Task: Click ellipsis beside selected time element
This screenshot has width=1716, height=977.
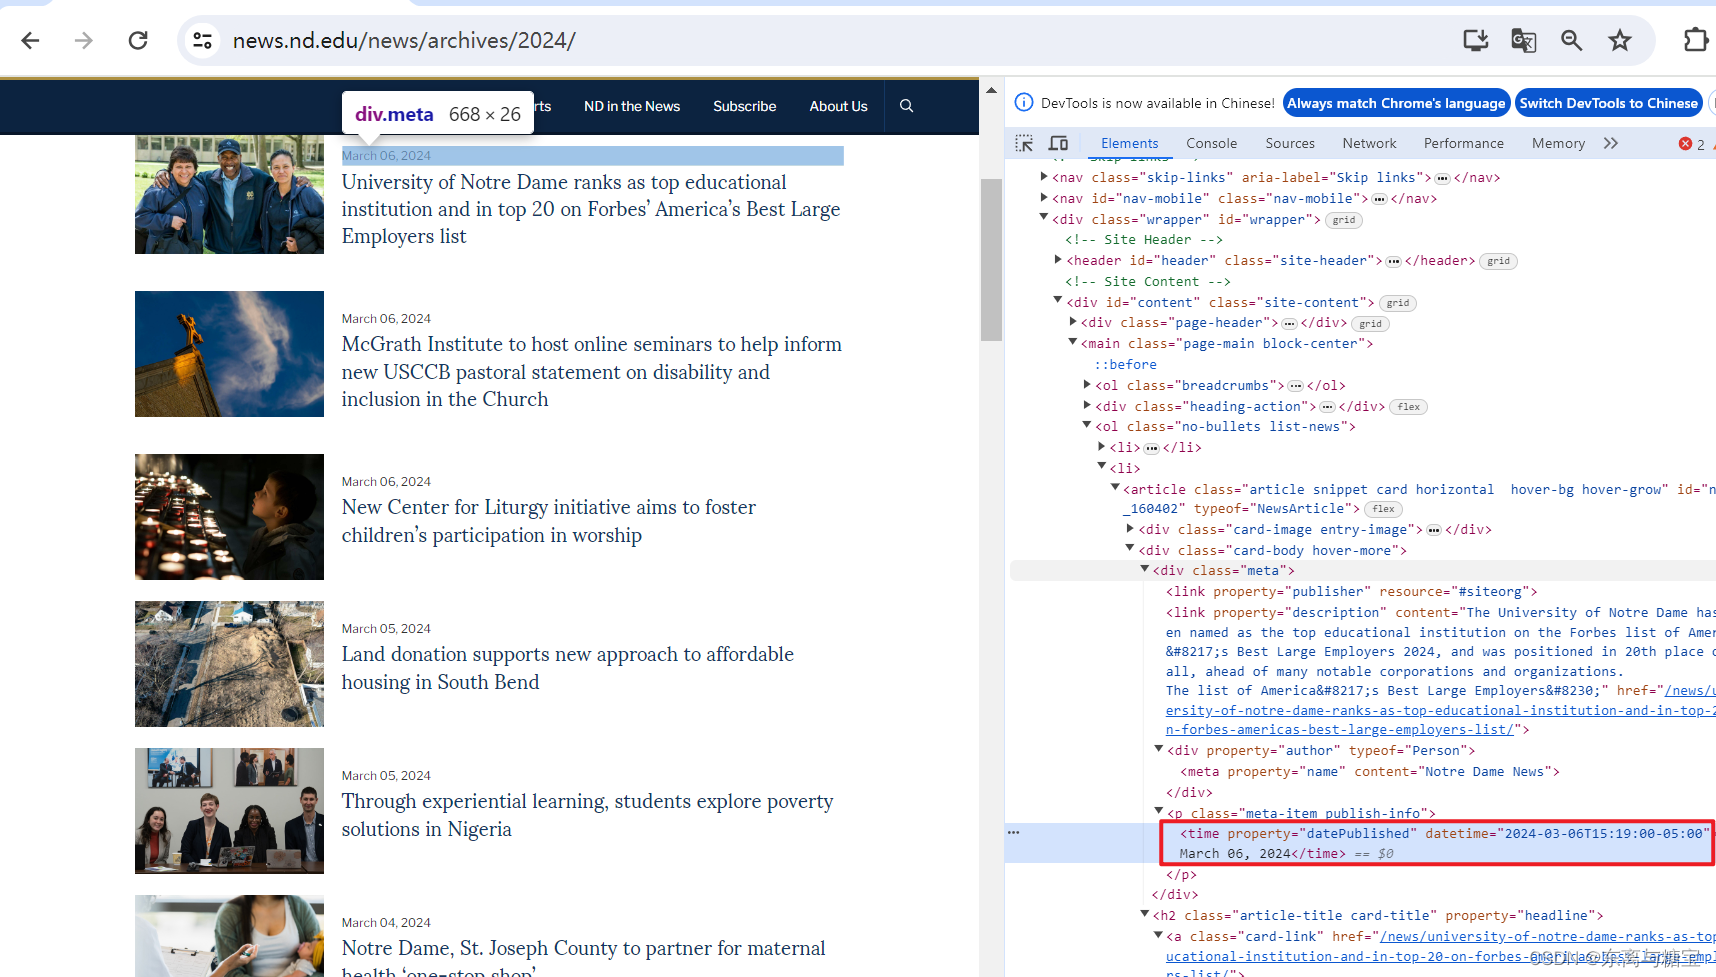Action: [1014, 832]
